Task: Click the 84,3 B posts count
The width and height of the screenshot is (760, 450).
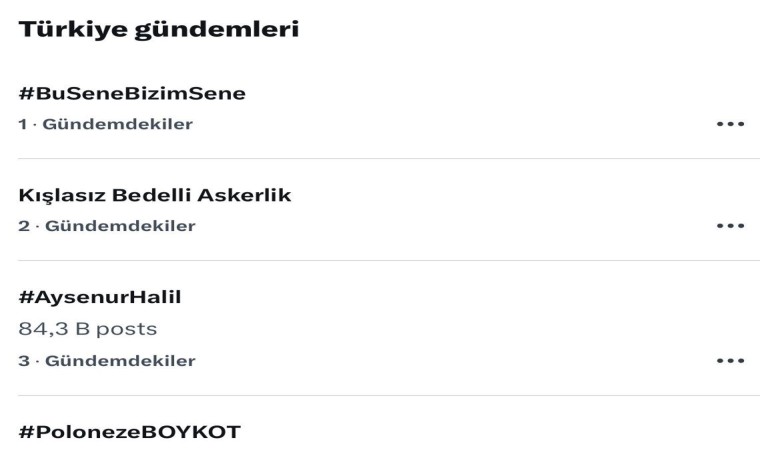Action: 88,328
